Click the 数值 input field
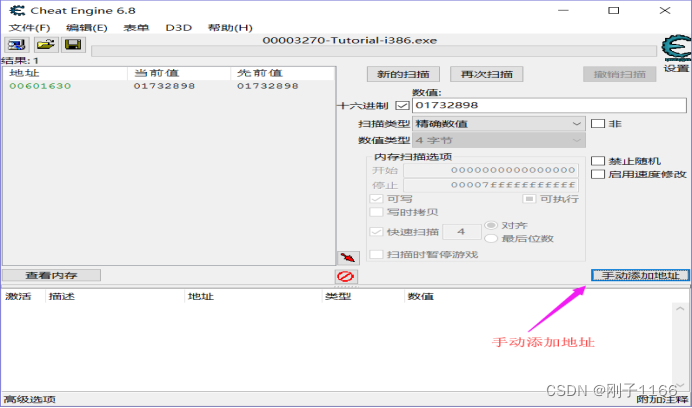 click(549, 106)
